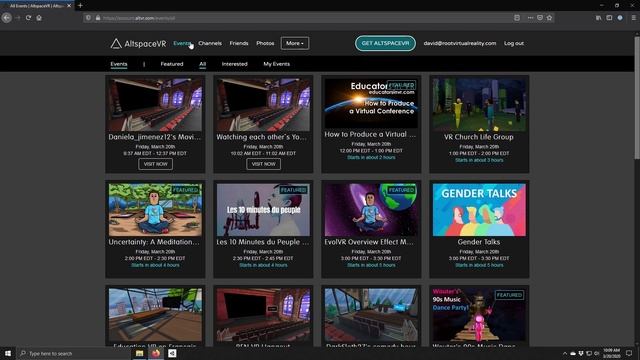Screen dimensions: 640x360
Task: Visit Now for Daniela_jimenez12's Movie event
Action: [x=156, y=164]
